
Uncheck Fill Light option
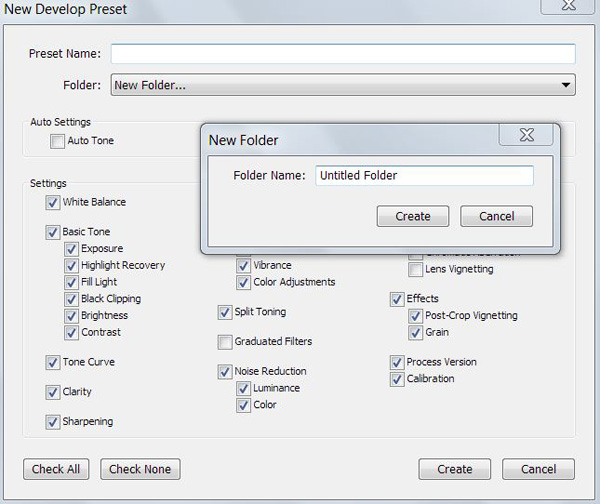tap(72, 282)
